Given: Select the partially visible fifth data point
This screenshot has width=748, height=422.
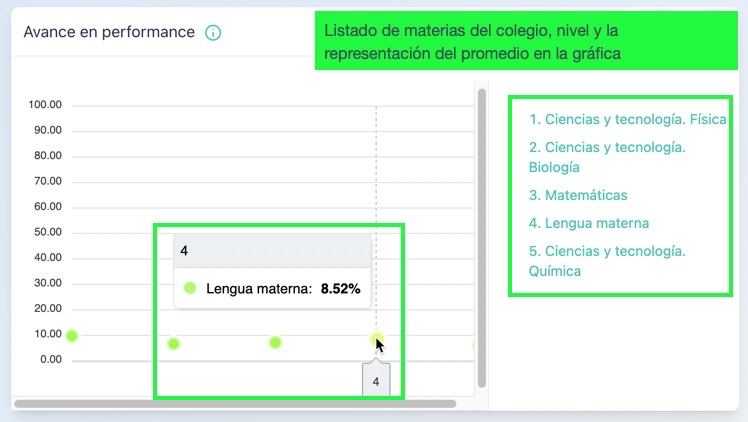Looking at the screenshot, I should pos(476,346).
